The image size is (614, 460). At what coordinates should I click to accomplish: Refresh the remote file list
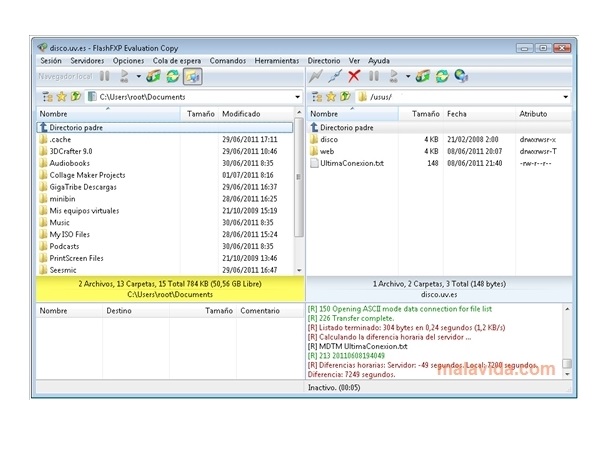(x=442, y=76)
